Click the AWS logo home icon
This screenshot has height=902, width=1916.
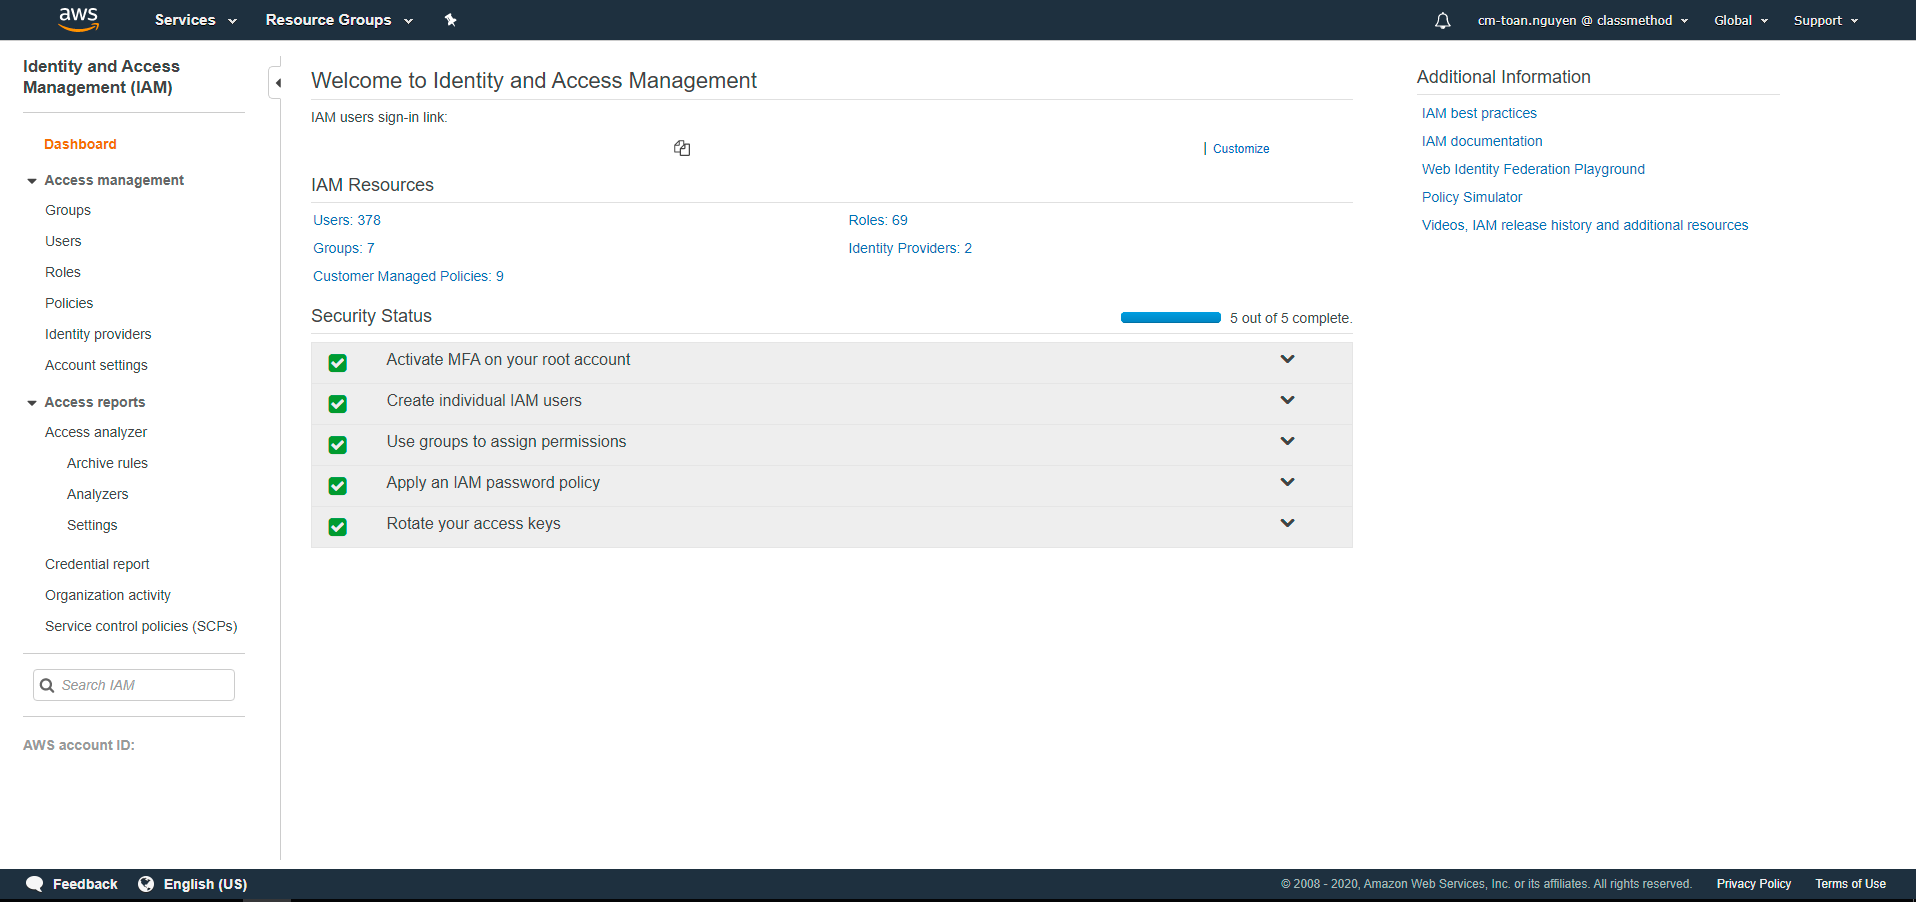[x=78, y=19]
